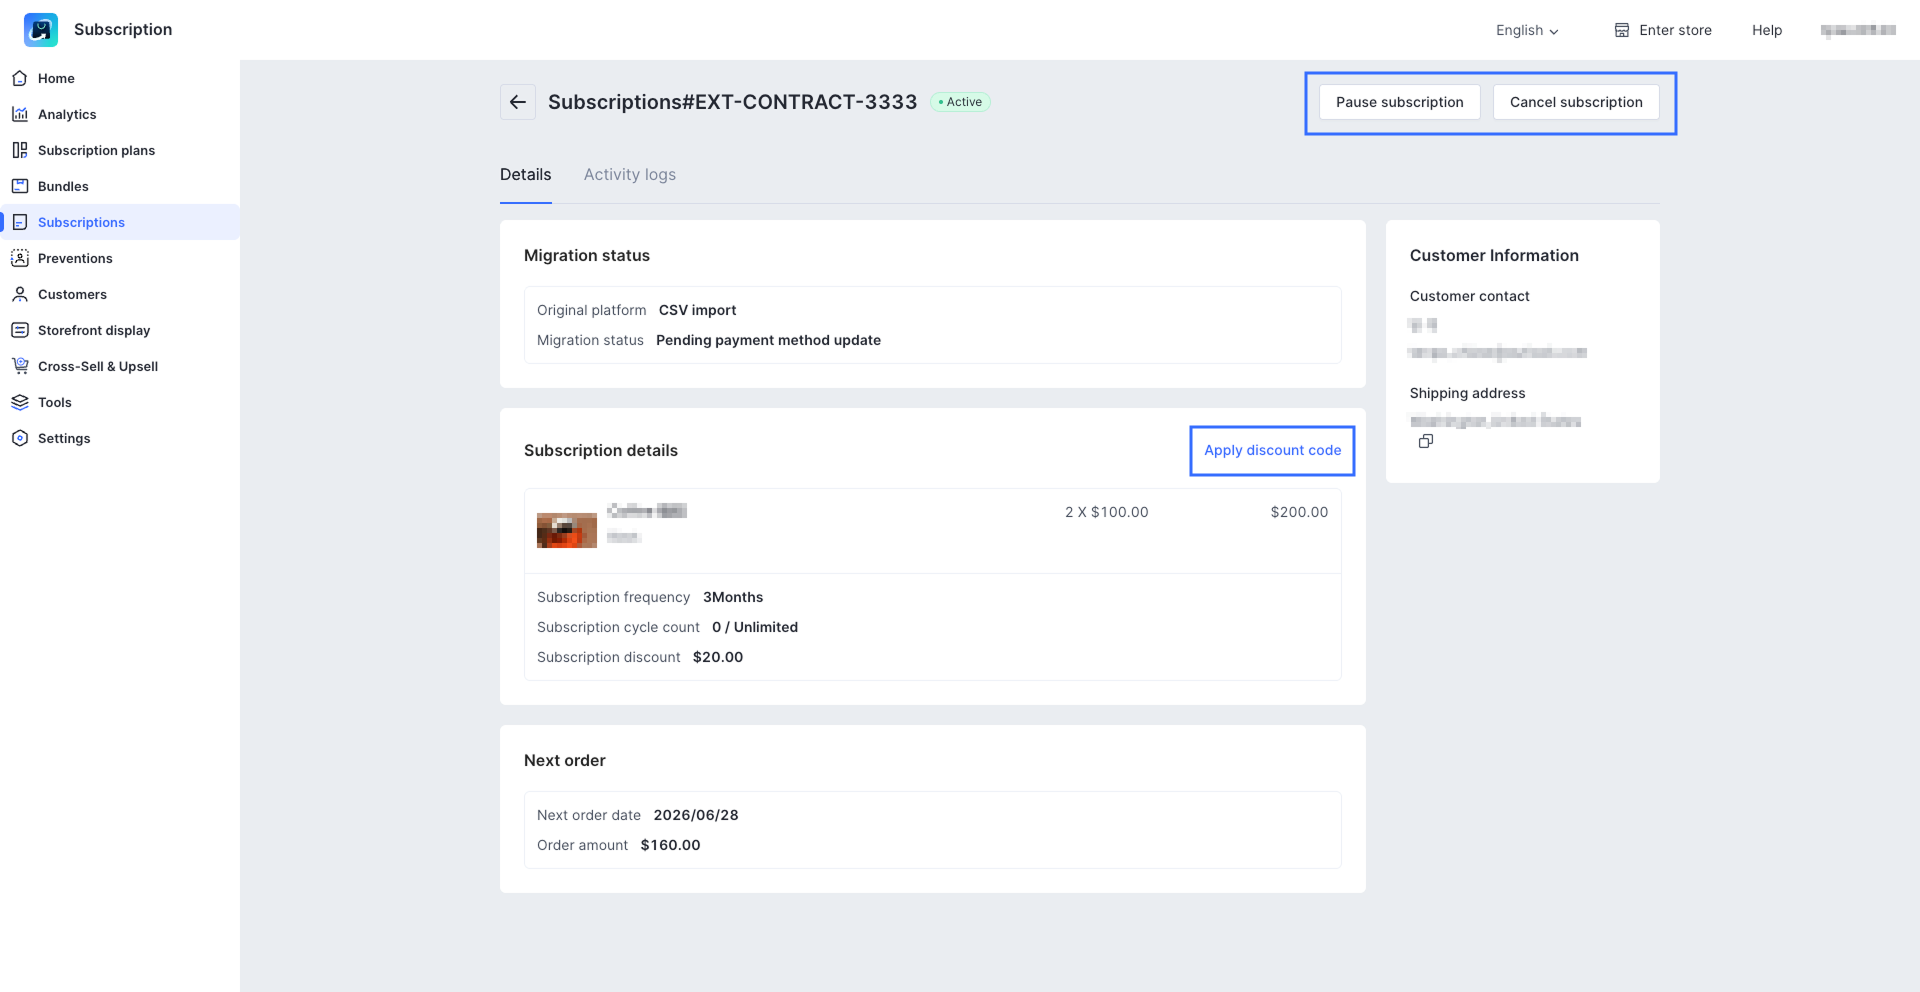
Task: Click the Apply discount code link
Action: (1272, 450)
